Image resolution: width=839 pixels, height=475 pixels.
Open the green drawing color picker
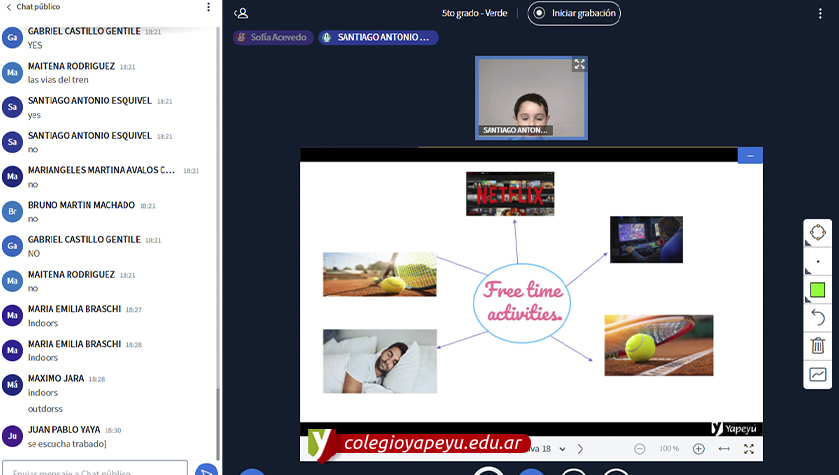tap(817, 290)
